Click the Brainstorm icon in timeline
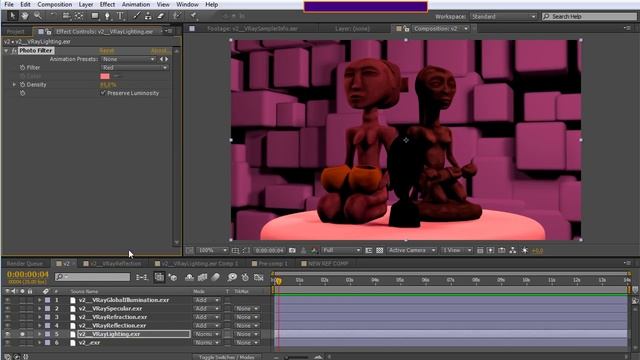The image size is (640, 360). click(x=232, y=277)
